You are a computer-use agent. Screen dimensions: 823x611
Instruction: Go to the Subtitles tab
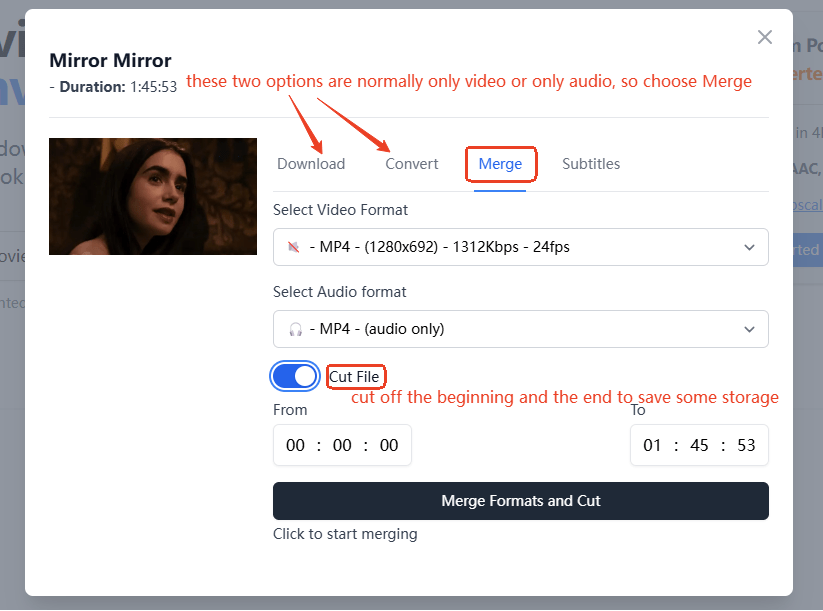pyautogui.click(x=591, y=164)
